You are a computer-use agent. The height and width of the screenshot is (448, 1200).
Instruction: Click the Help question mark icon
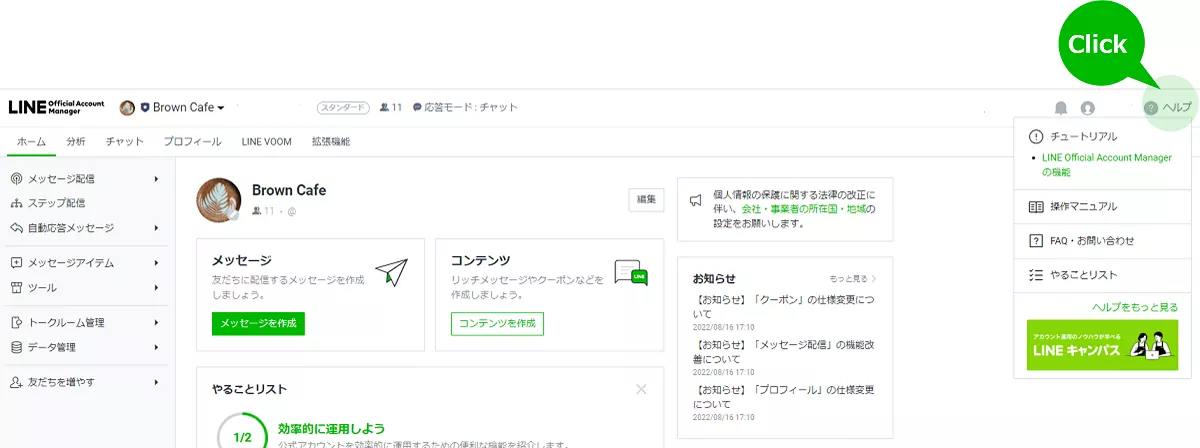point(1151,108)
